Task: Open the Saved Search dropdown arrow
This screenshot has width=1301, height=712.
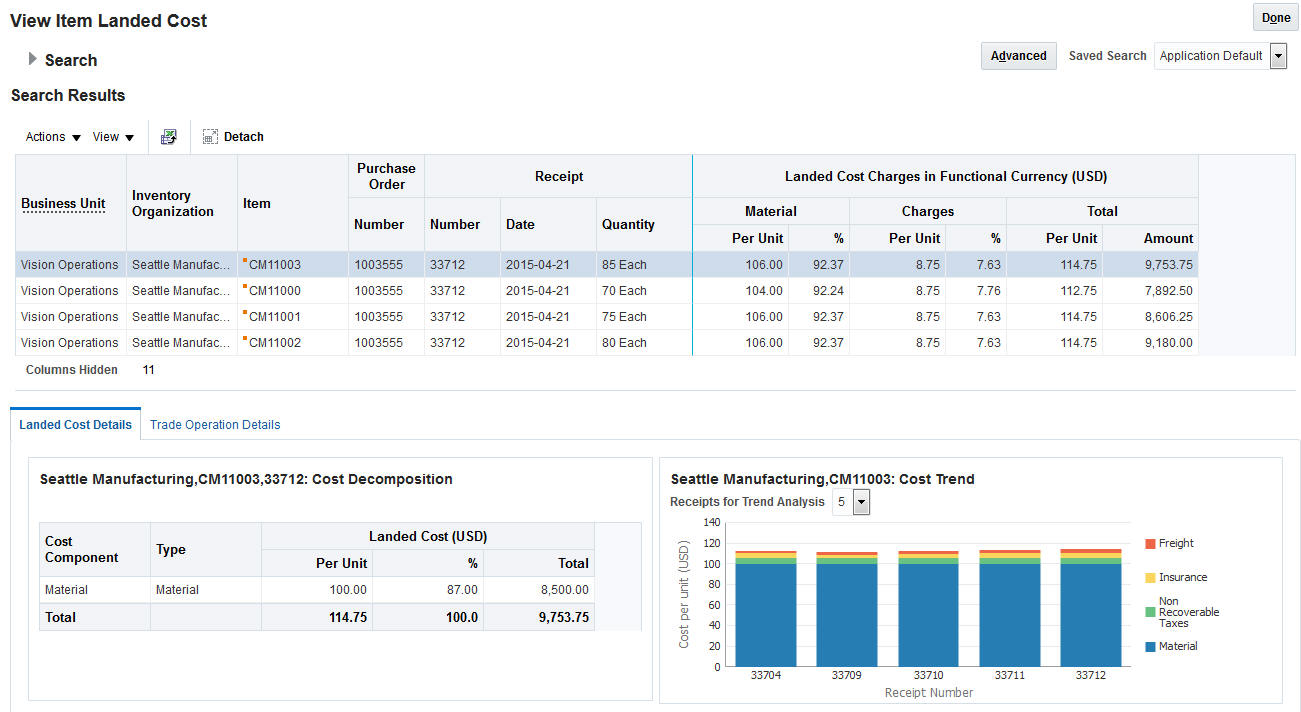Action: point(1278,56)
